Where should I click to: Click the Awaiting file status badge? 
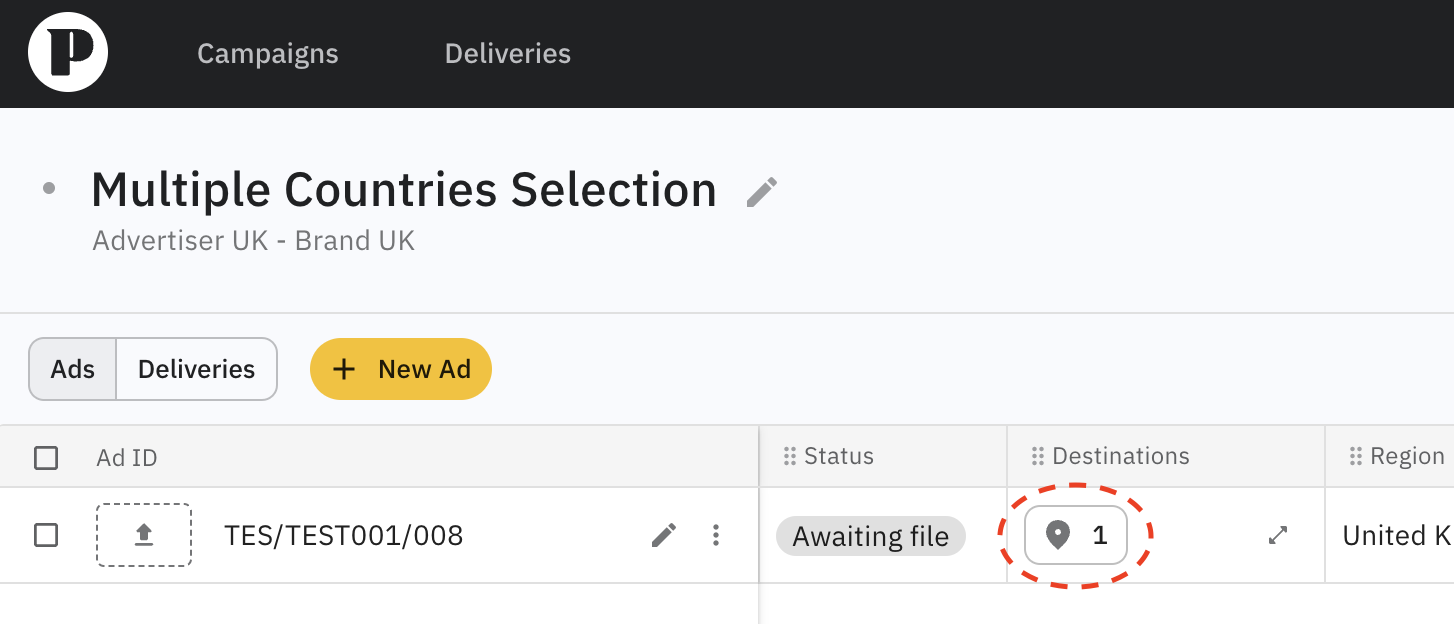(x=870, y=537)
